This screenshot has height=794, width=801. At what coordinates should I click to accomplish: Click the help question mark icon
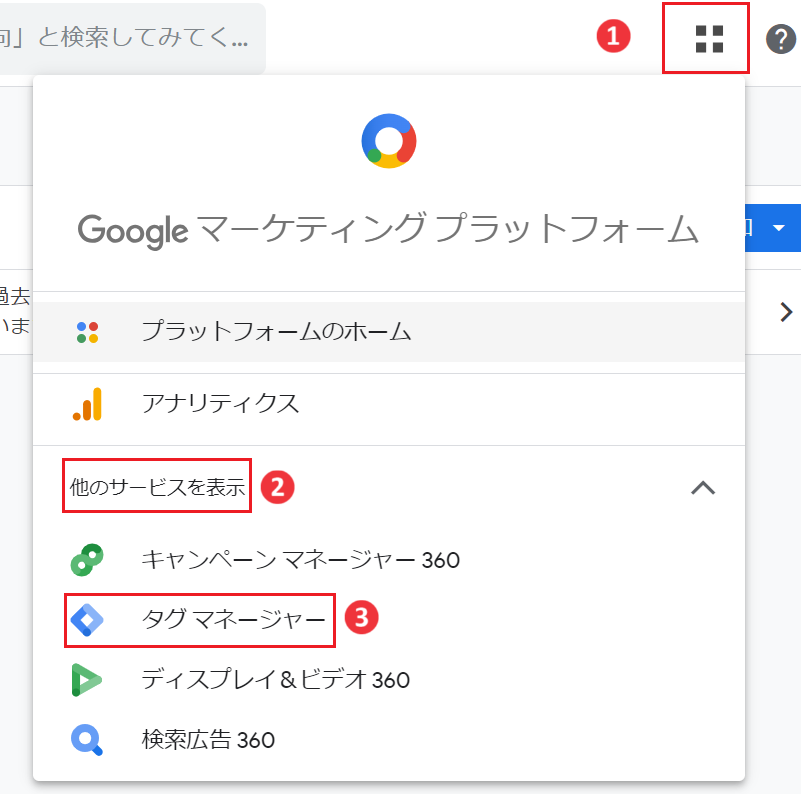(781, 39)
